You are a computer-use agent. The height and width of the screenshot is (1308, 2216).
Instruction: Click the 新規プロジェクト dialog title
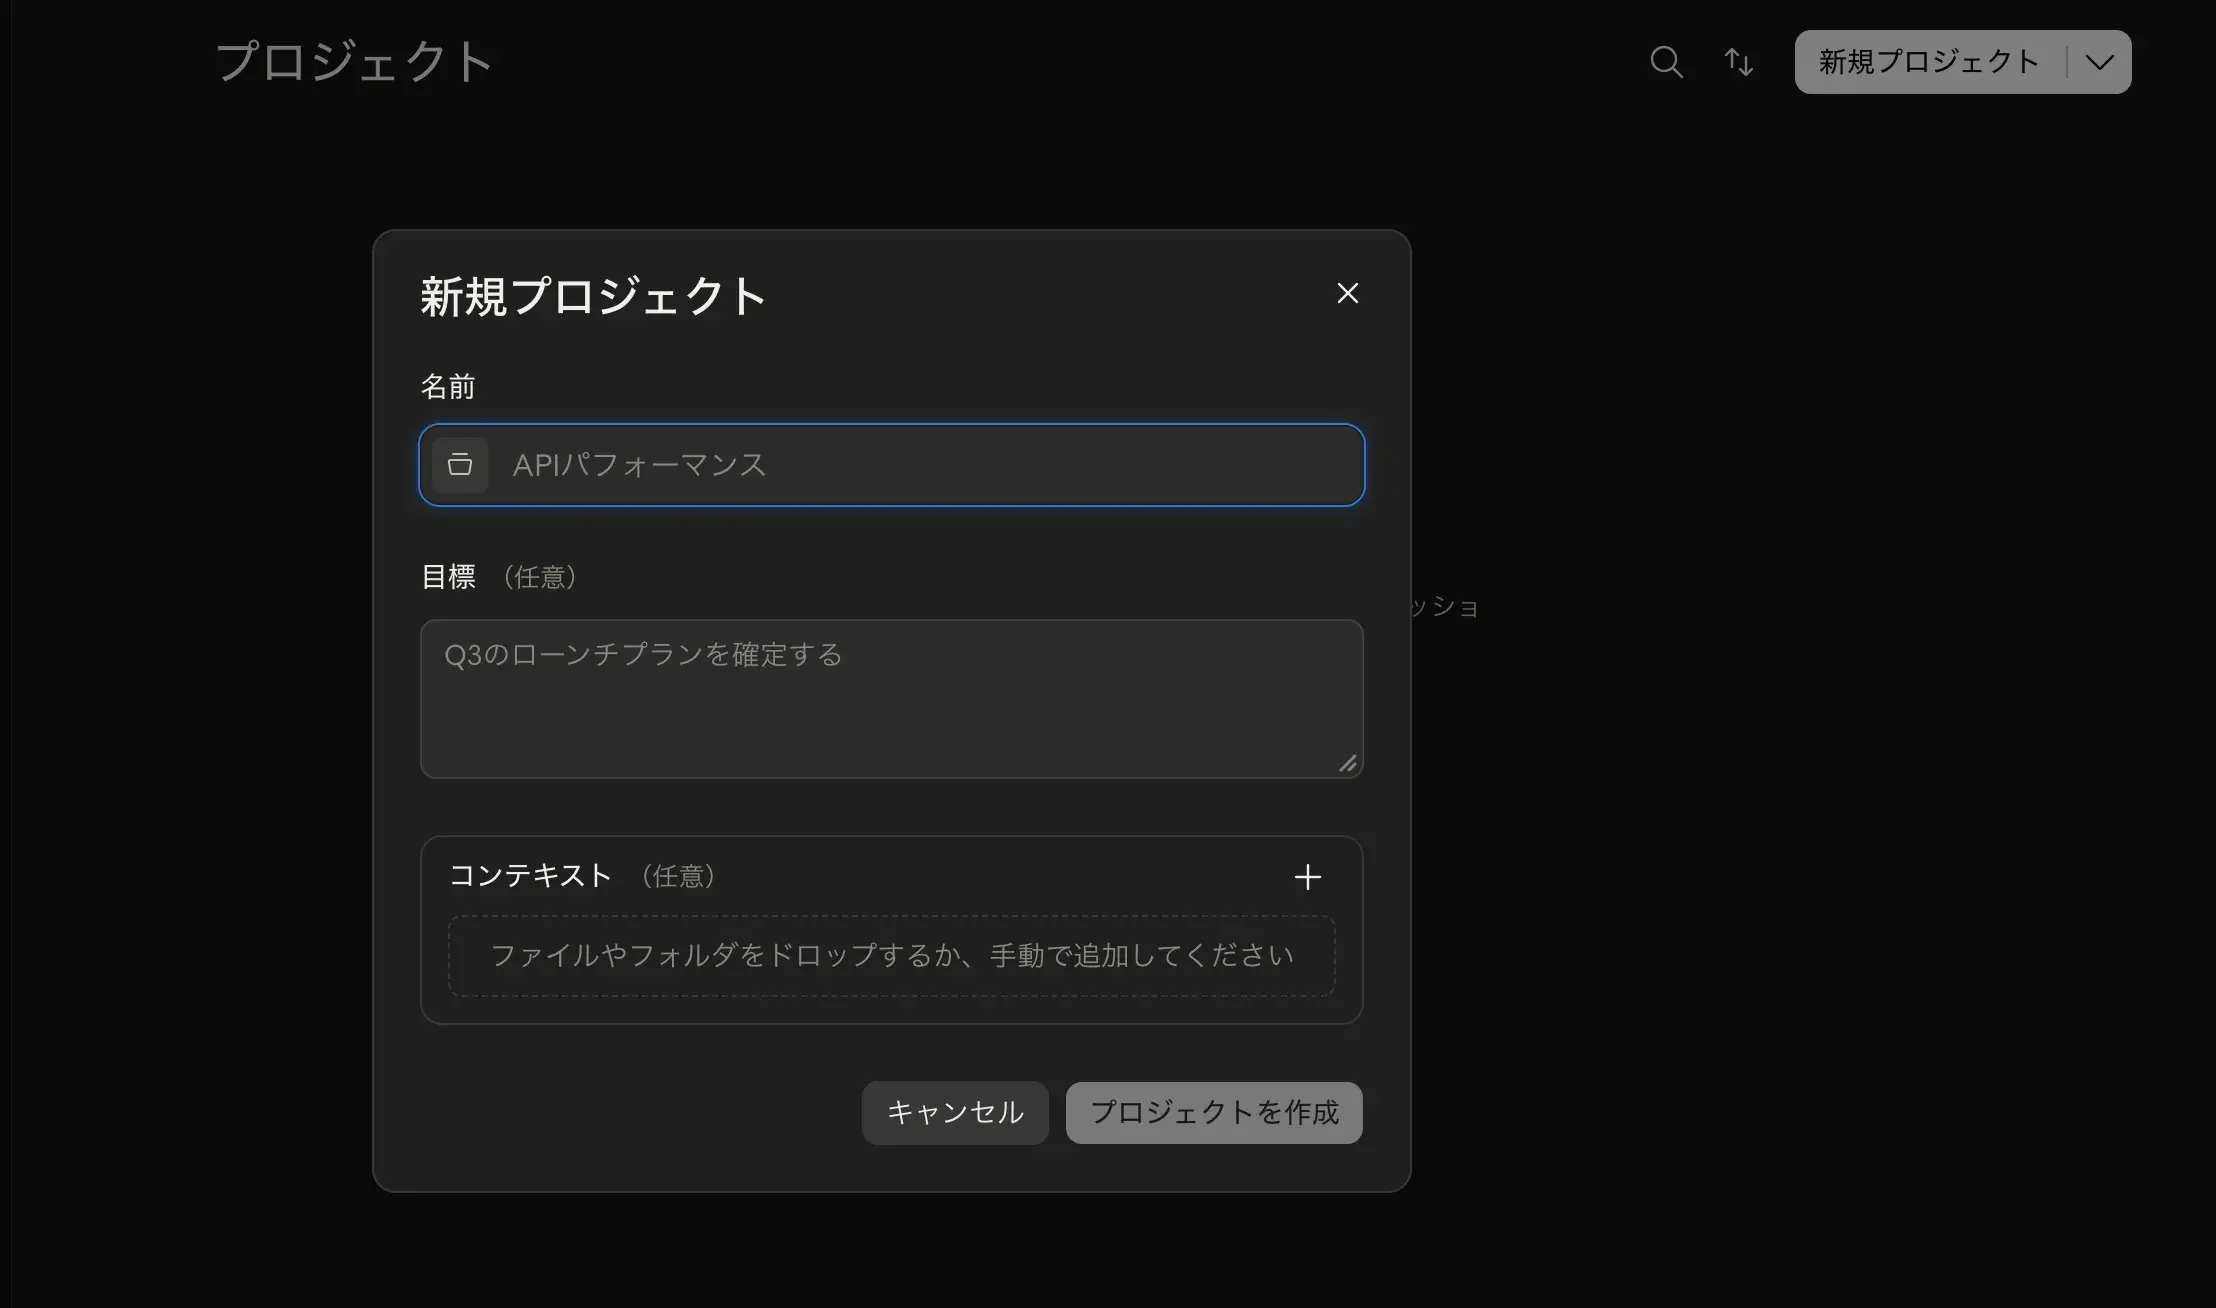click(593, 297)
